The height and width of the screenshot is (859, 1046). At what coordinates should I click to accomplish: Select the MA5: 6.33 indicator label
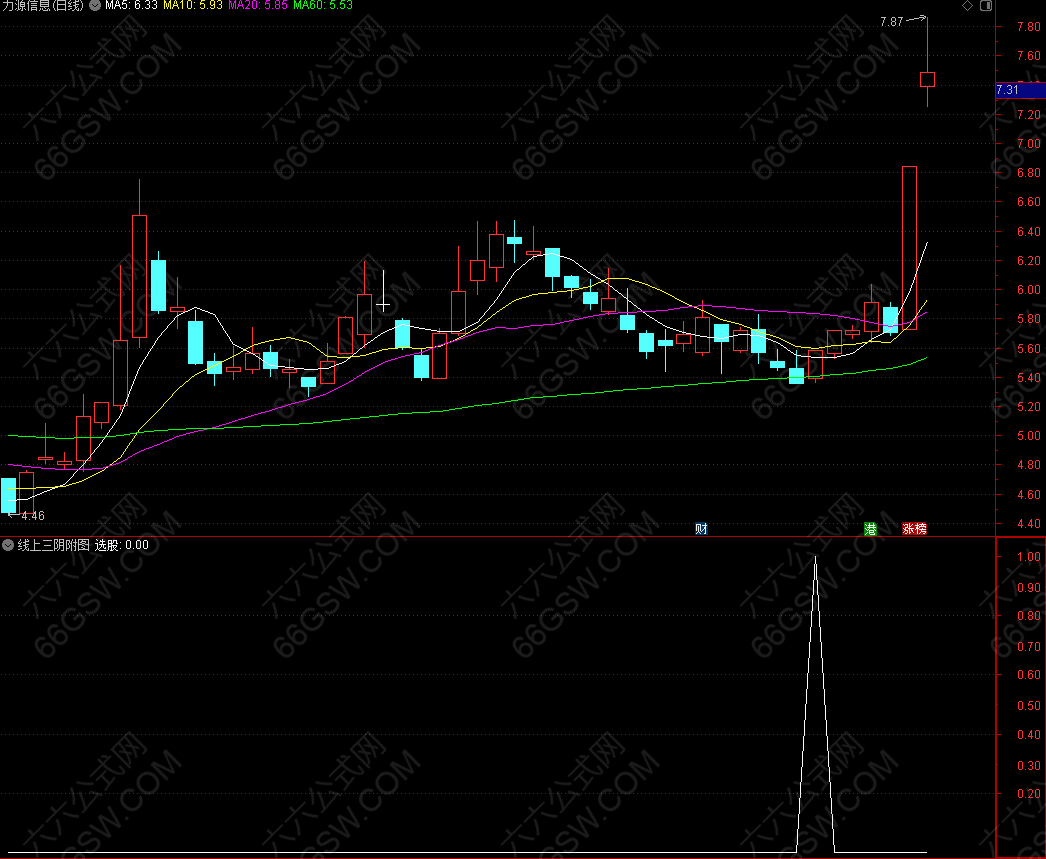pos(131,5)
